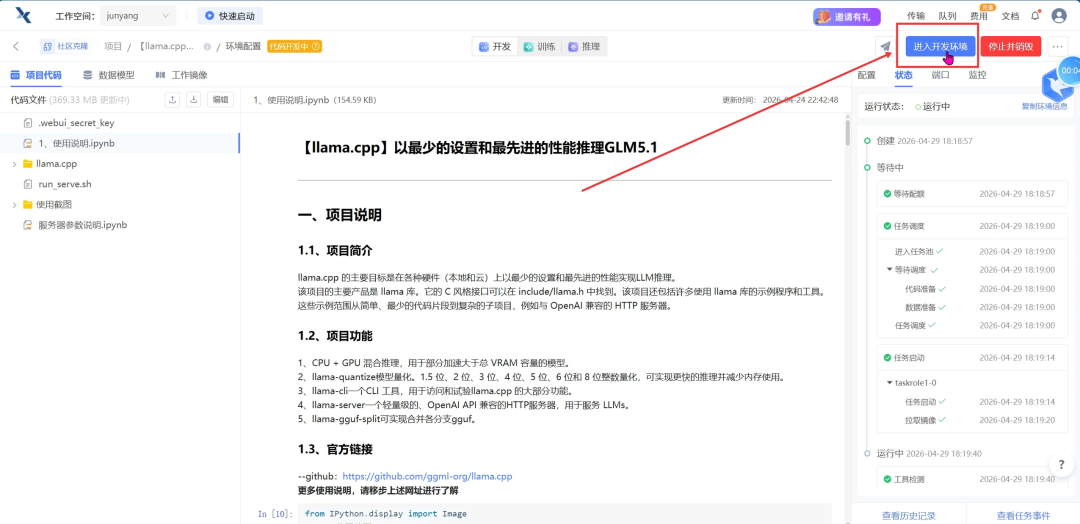
Task: Open the 传输 transfer menu
Action: point(916,16)
